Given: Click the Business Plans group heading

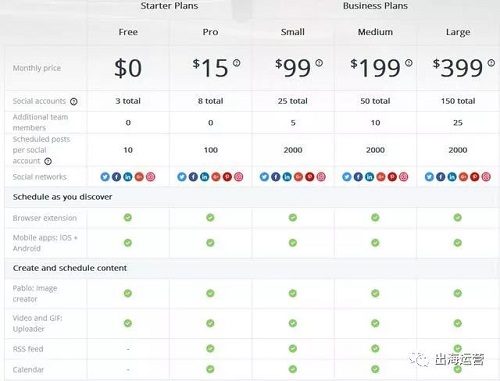Looking at the screenshot, I should [375, 6].
